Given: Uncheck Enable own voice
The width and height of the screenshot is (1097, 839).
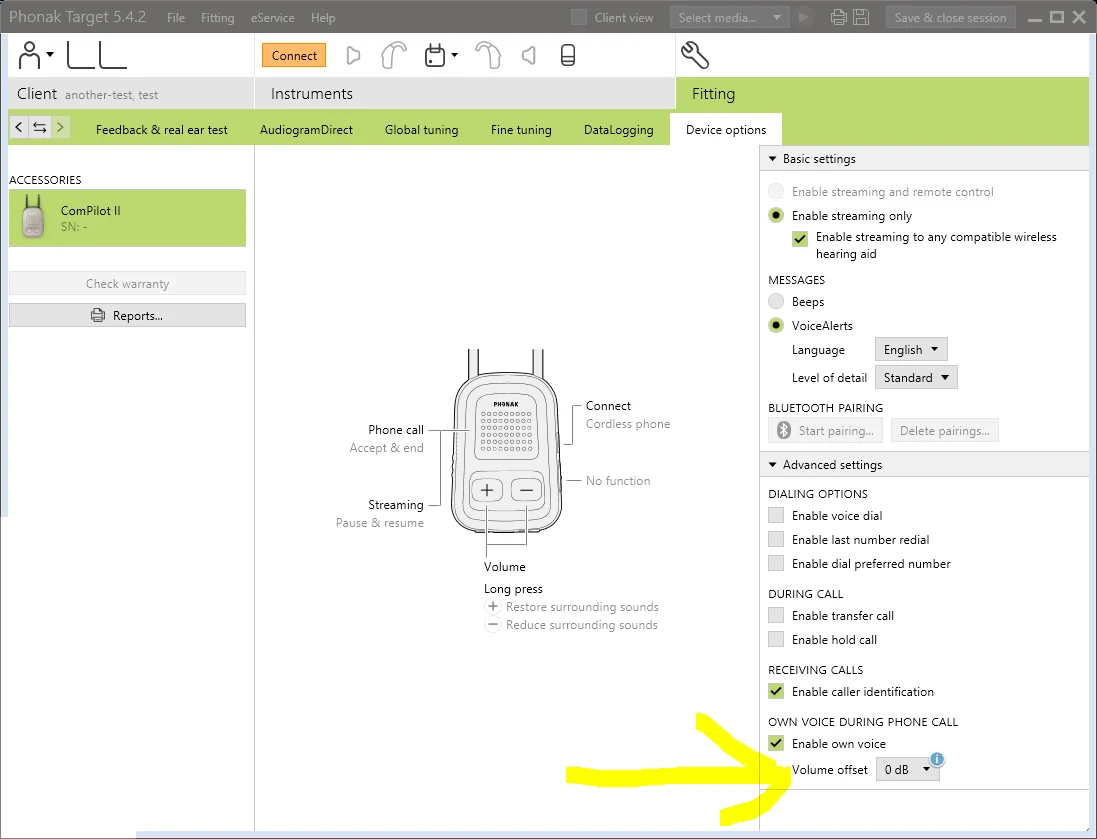Looking at the screenshot, I should tap(776, 743).
